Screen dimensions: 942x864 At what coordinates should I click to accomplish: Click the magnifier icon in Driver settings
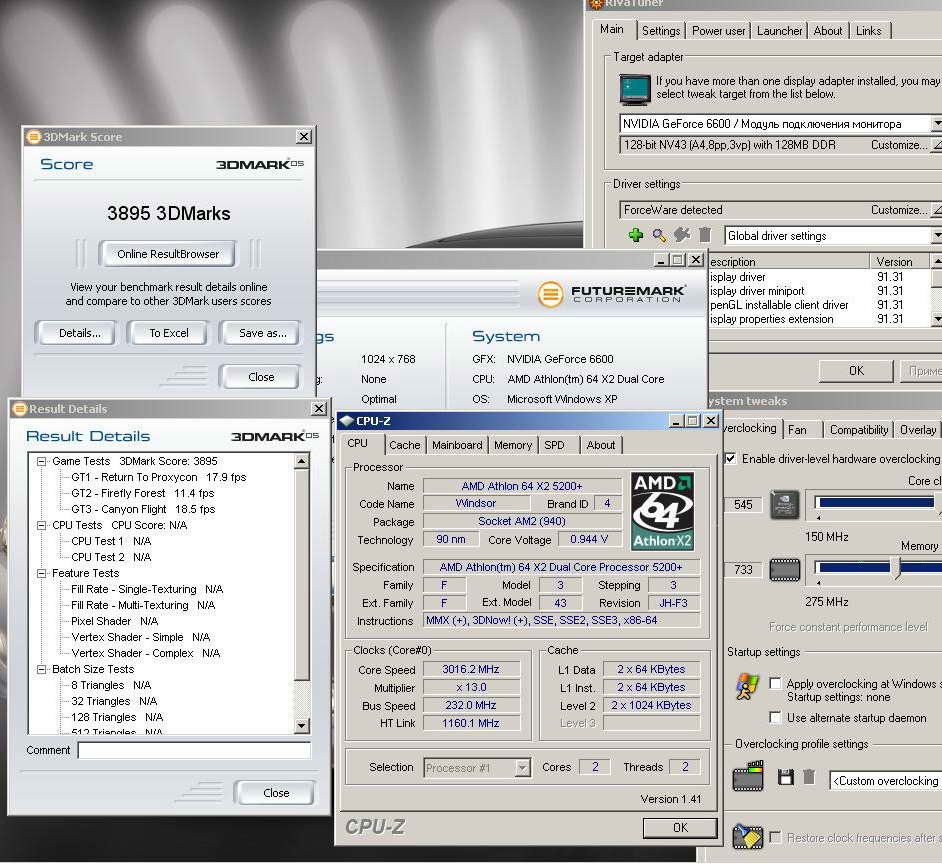tap(659, 235)
